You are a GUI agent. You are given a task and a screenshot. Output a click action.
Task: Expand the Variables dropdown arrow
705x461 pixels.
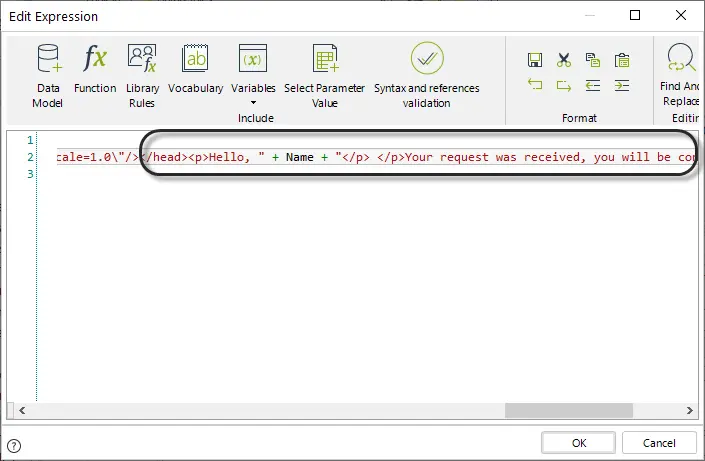[x=254, y=103]
